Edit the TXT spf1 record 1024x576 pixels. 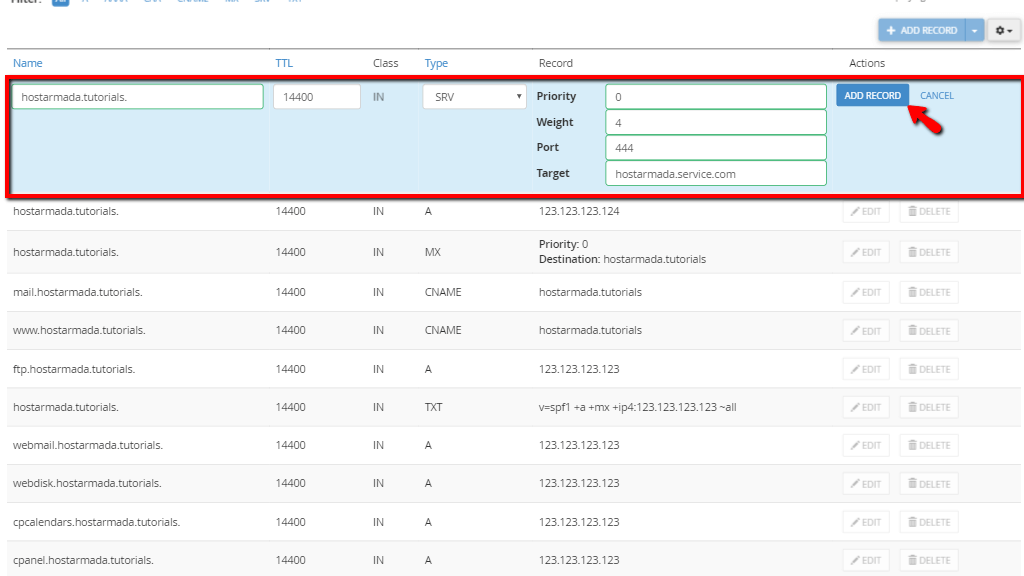tap(866, 408)
